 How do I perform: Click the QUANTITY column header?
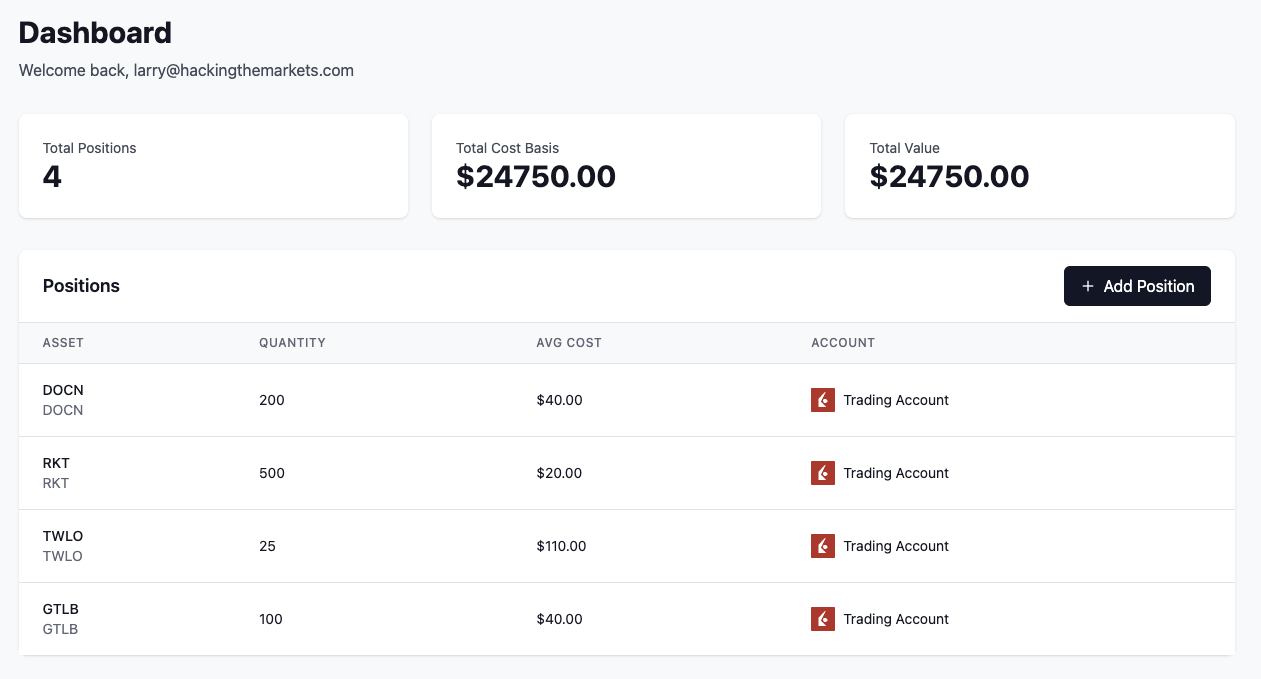(x=292, y=342)
